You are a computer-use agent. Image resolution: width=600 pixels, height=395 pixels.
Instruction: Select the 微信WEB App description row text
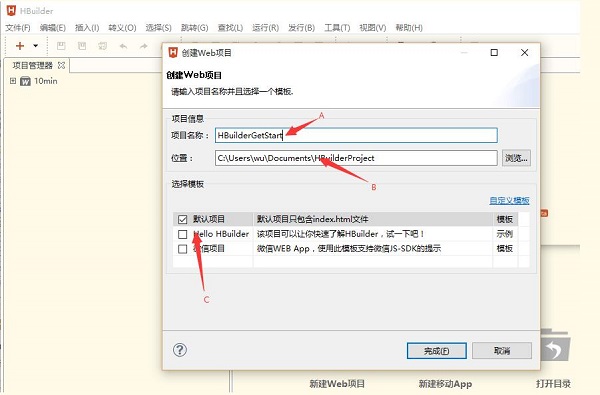point(349,249)
